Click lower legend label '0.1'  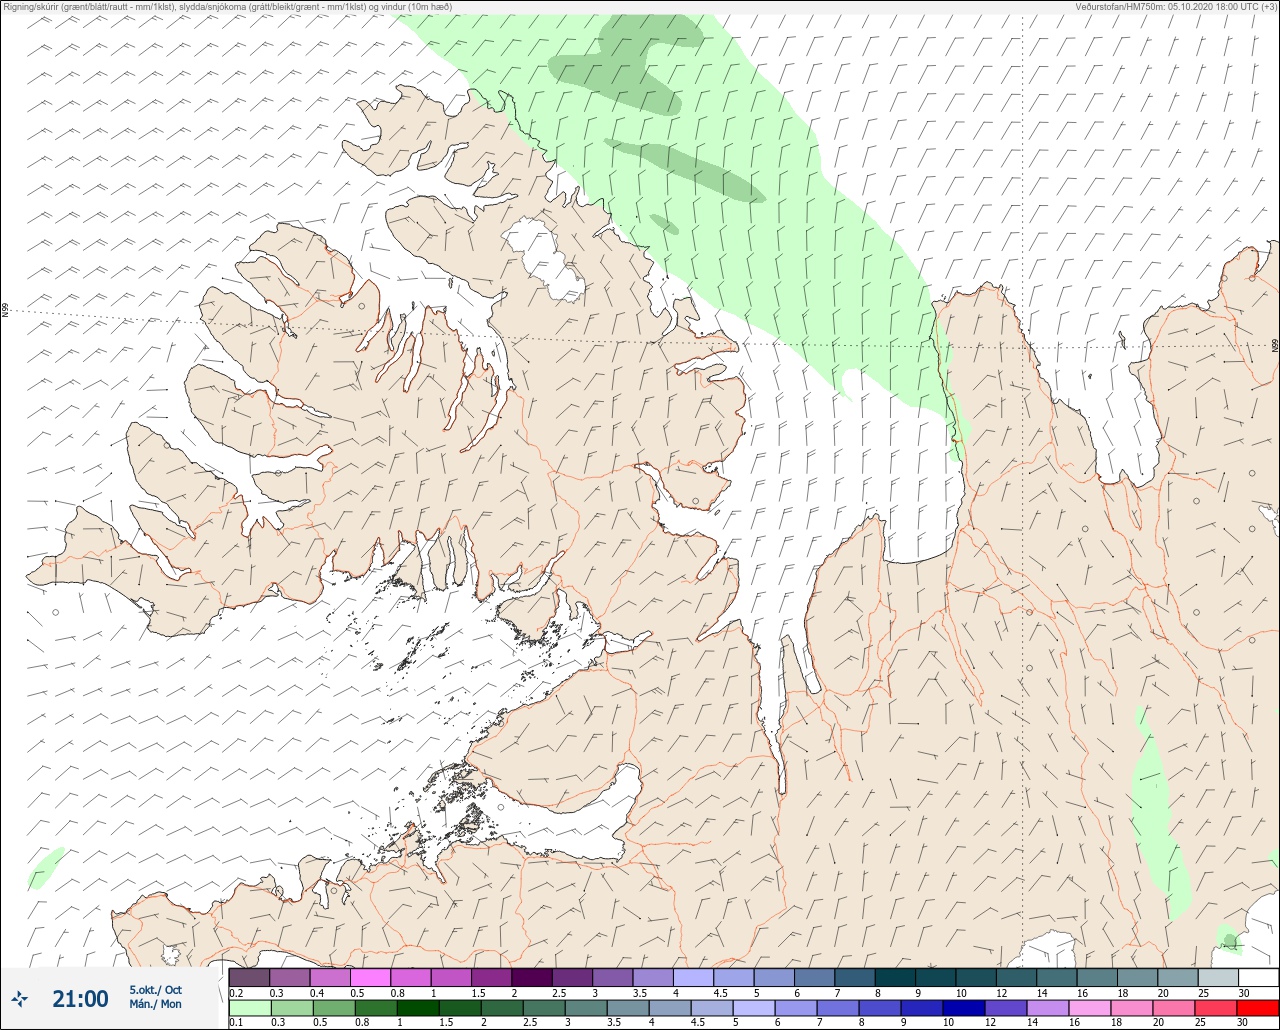point(236,1023)
